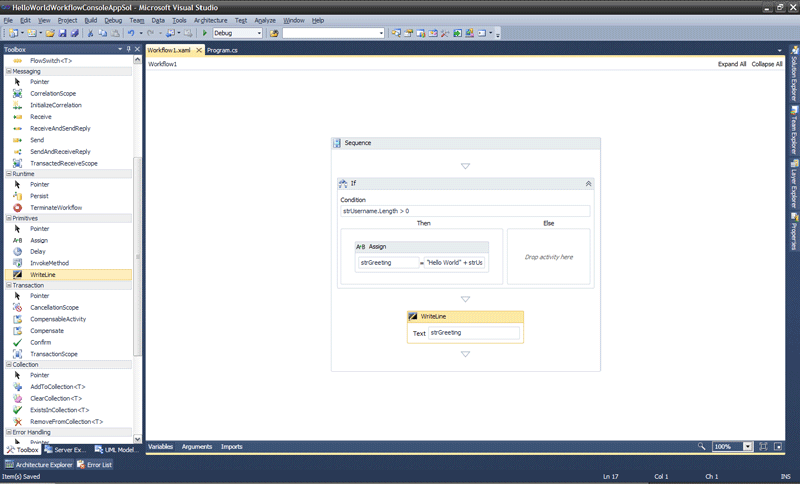
Task: Click the zoom magnifier icon in designer
Action: click(702, 446)
